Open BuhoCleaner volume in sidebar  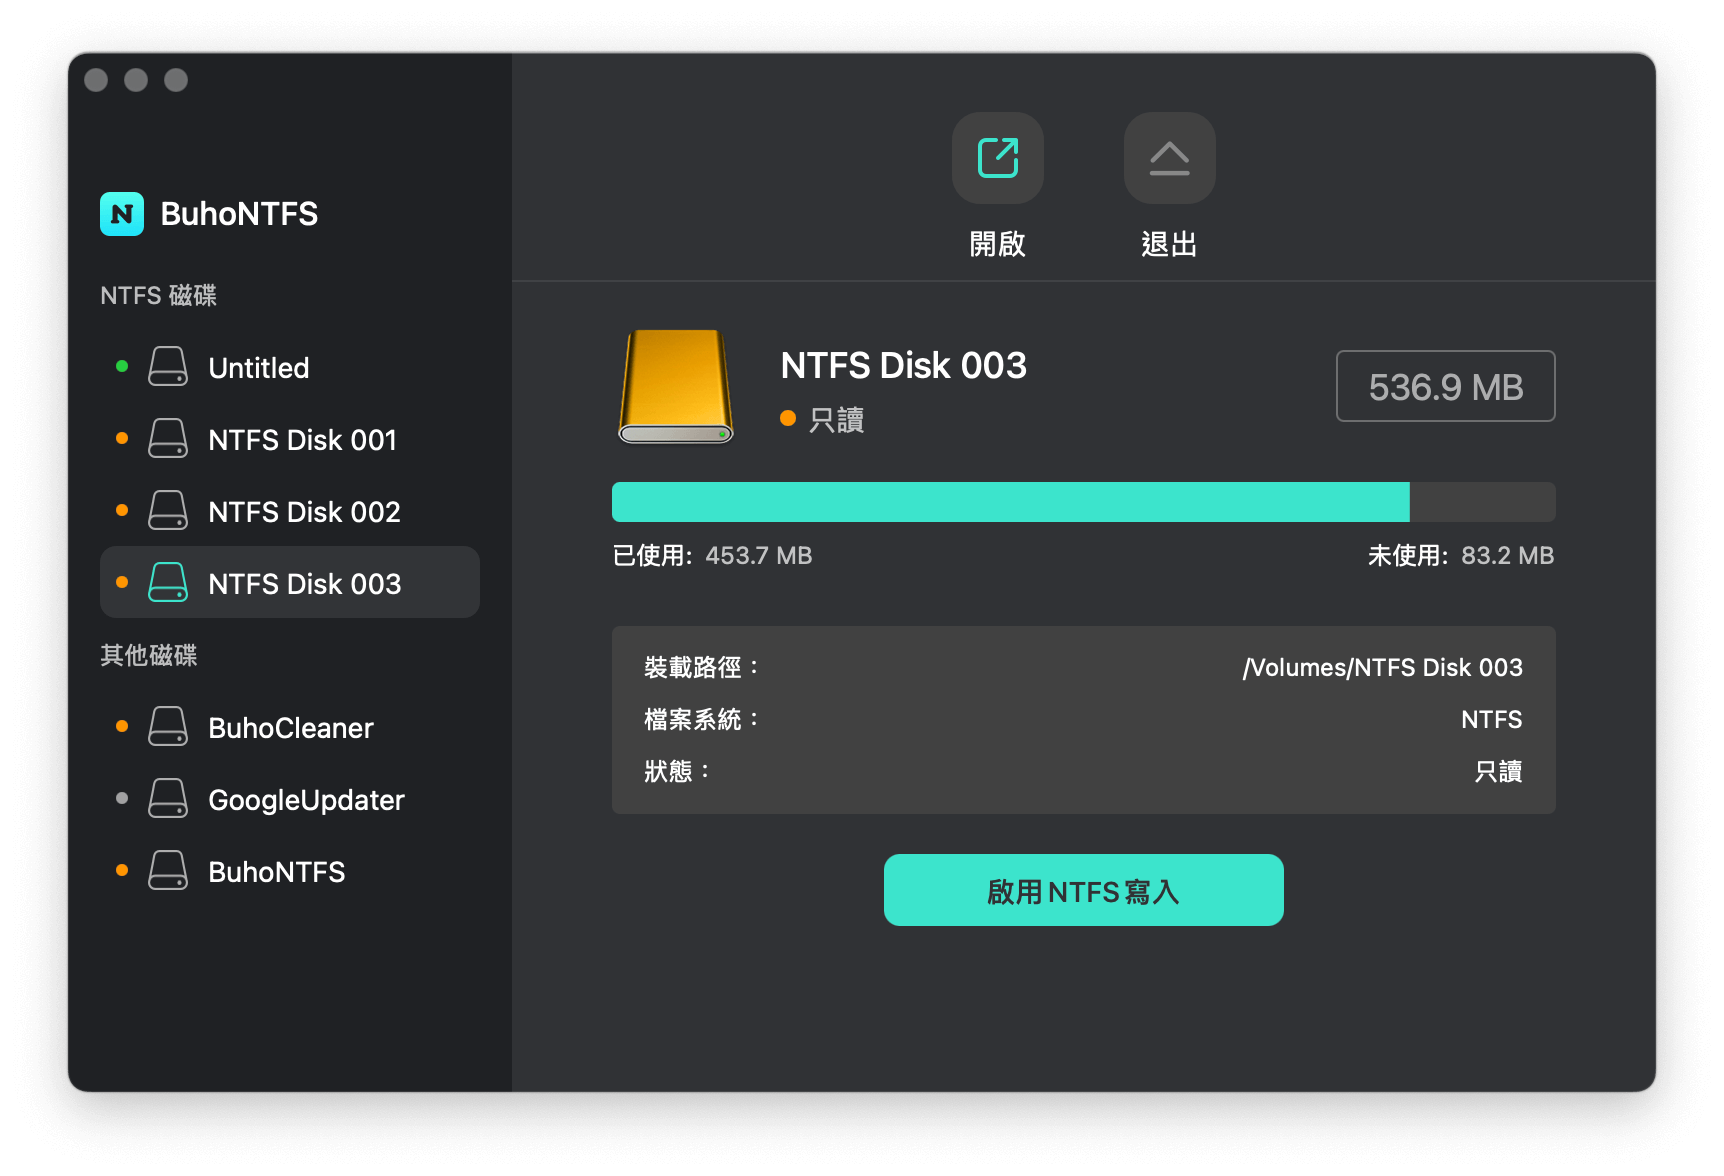290,727
